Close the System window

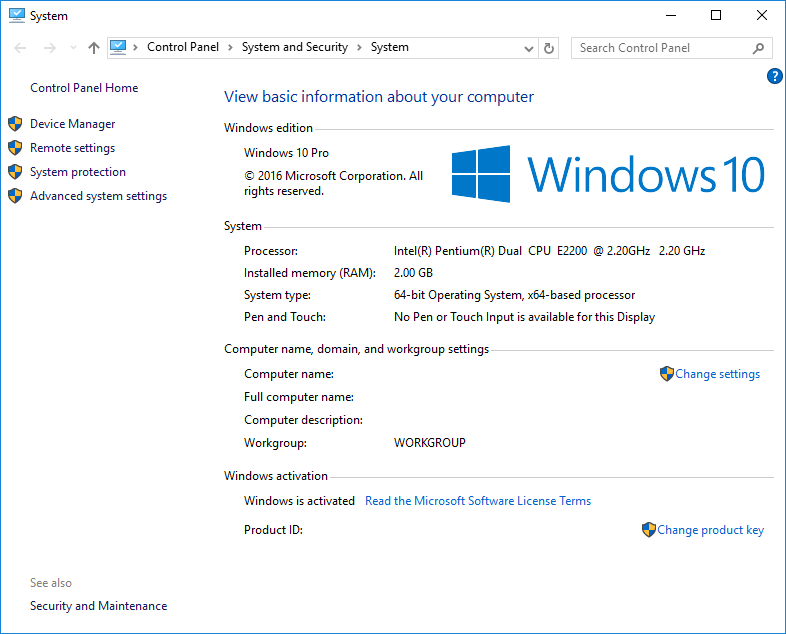pos(762,16)
